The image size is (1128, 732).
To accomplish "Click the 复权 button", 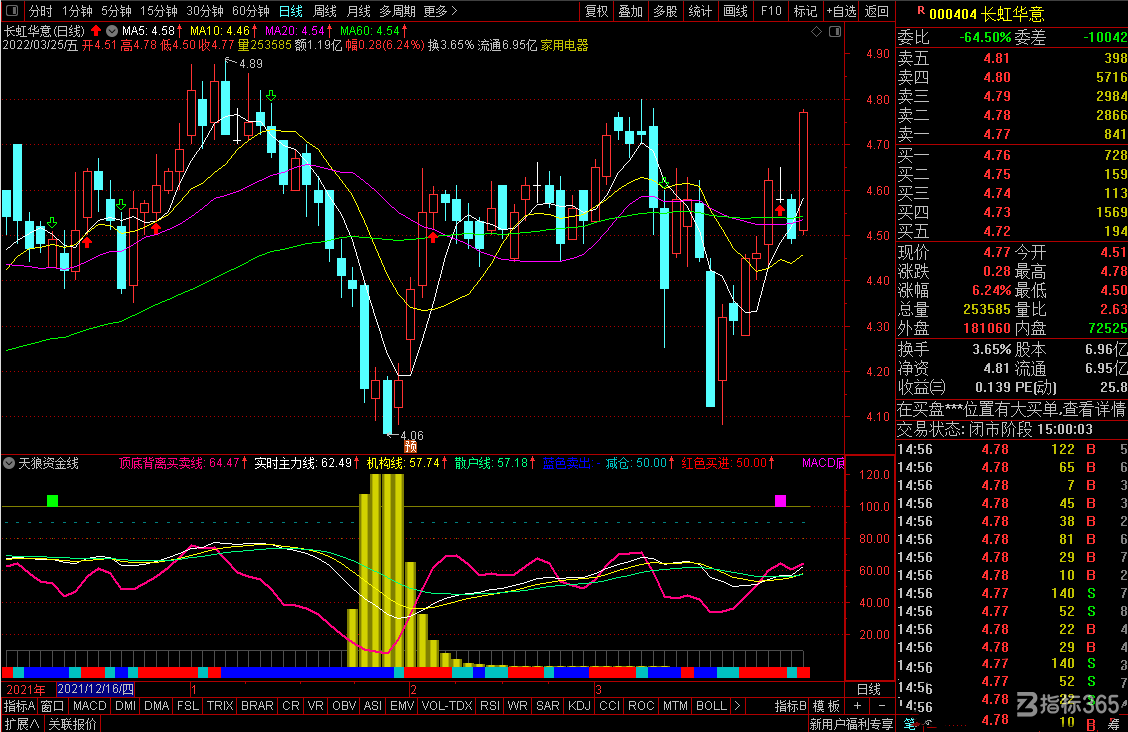I will pos(596,11).
